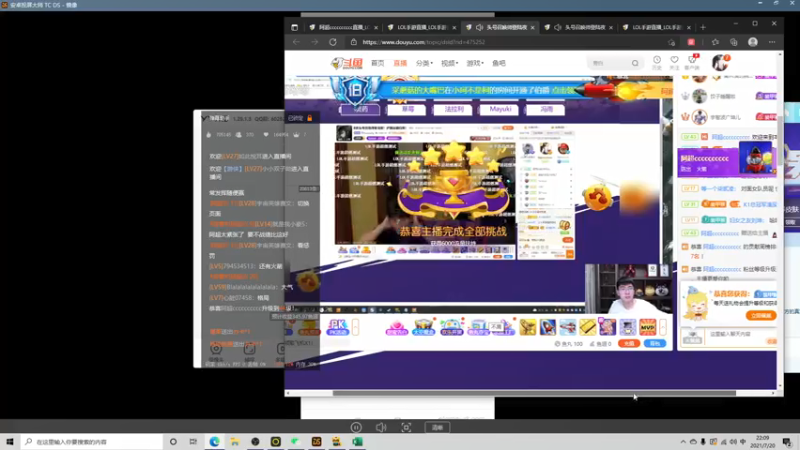Click the address bar URL
This screenshot has height=450, width=800.
423,42
